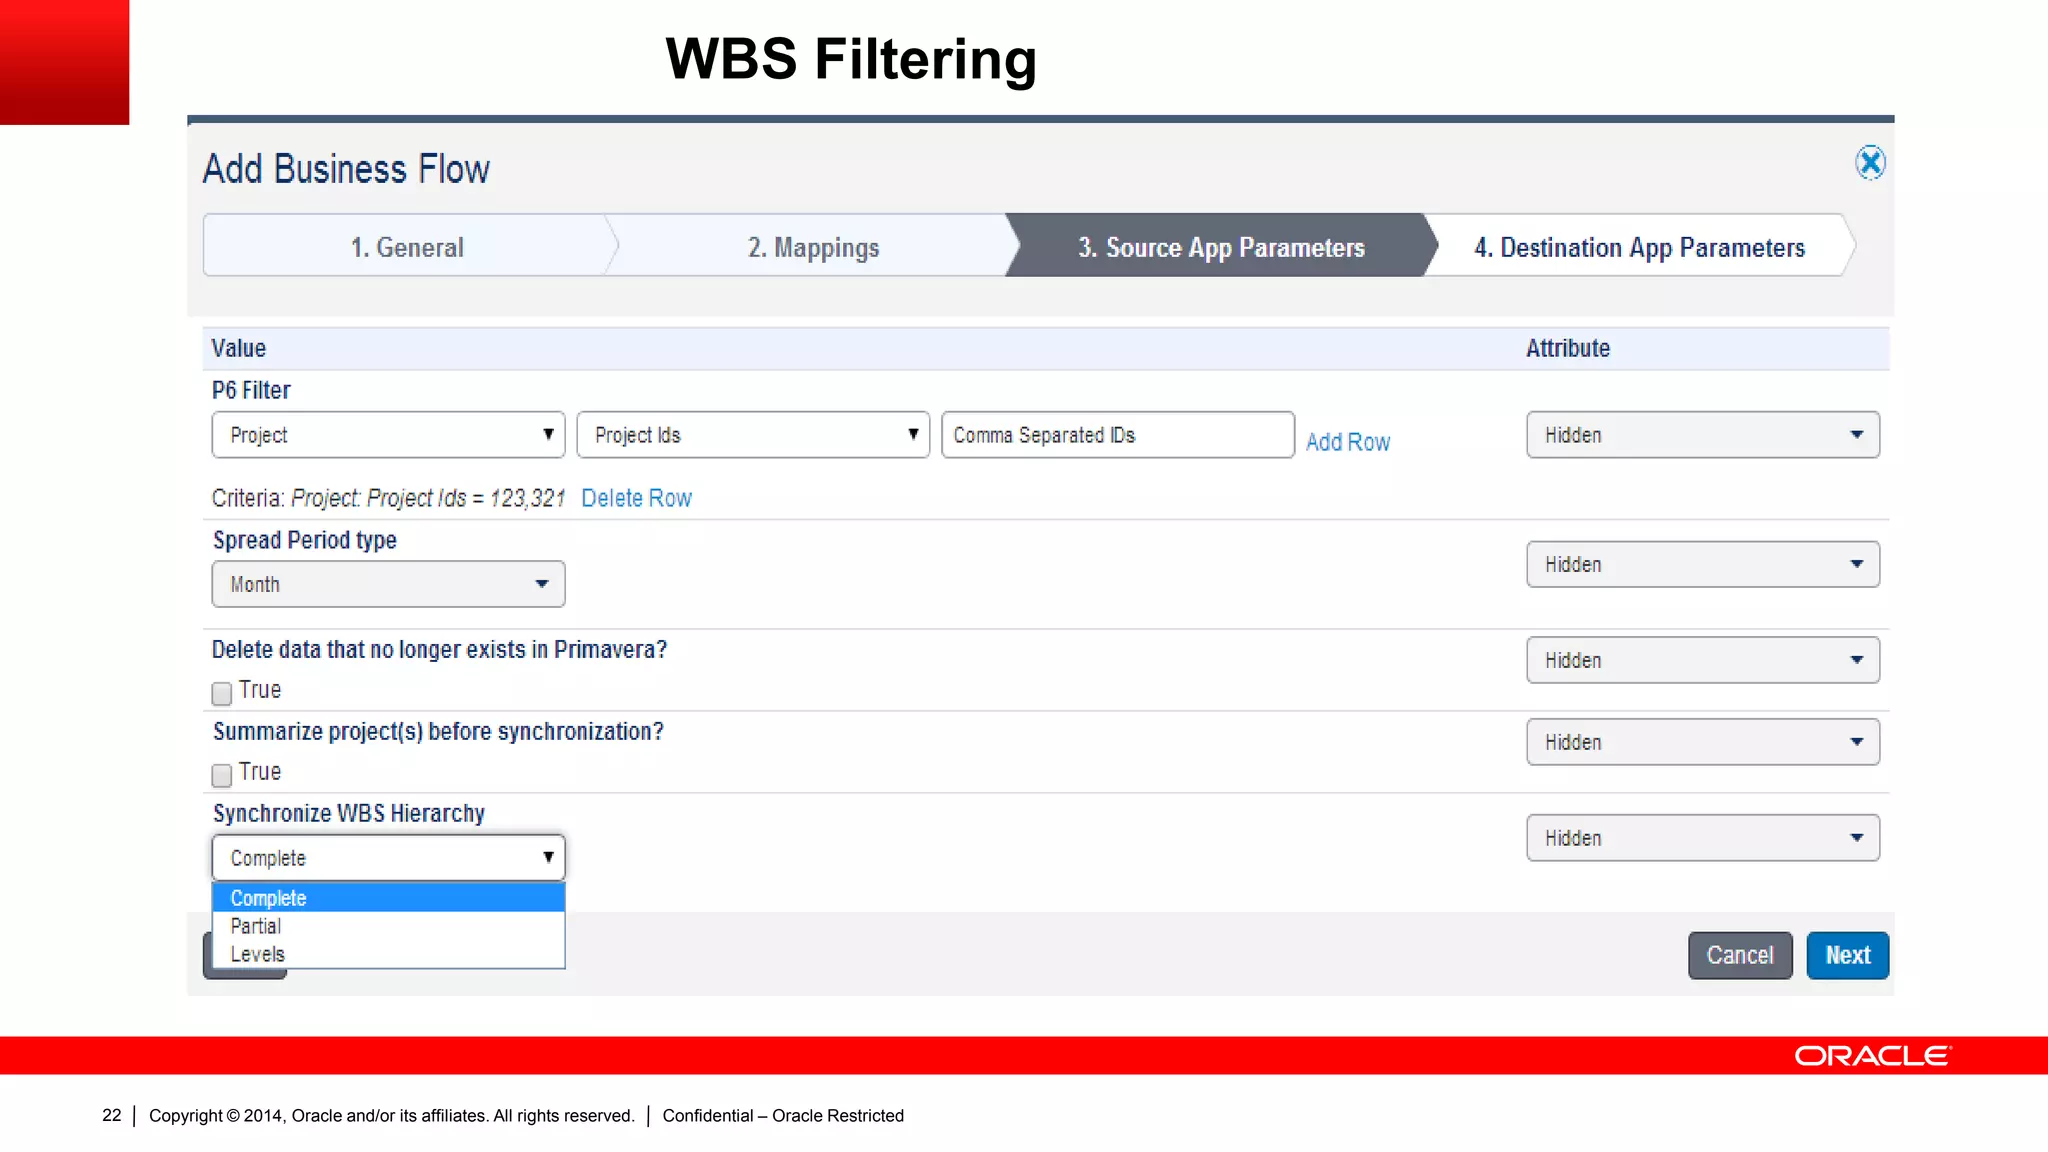Go to step 1. General

[407, 247]
